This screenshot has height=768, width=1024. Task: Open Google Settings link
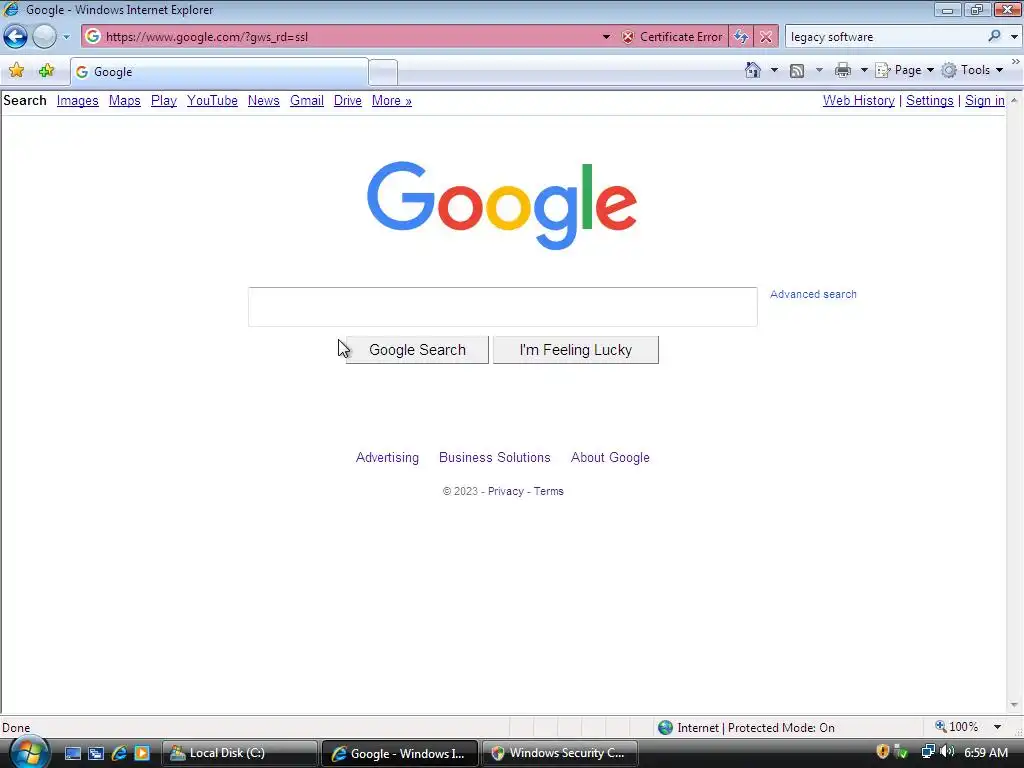point(929,101)
